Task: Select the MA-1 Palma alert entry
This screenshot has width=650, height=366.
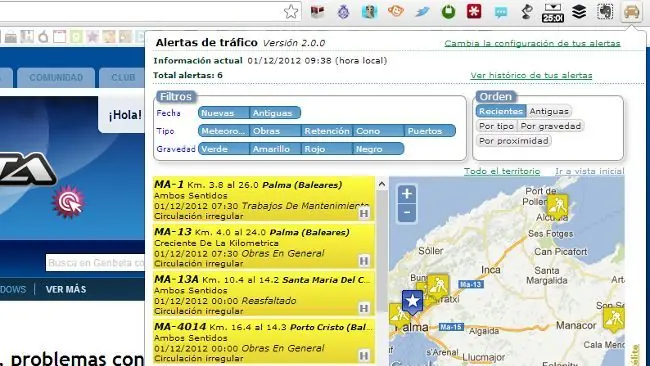Action: coord(264,200)
